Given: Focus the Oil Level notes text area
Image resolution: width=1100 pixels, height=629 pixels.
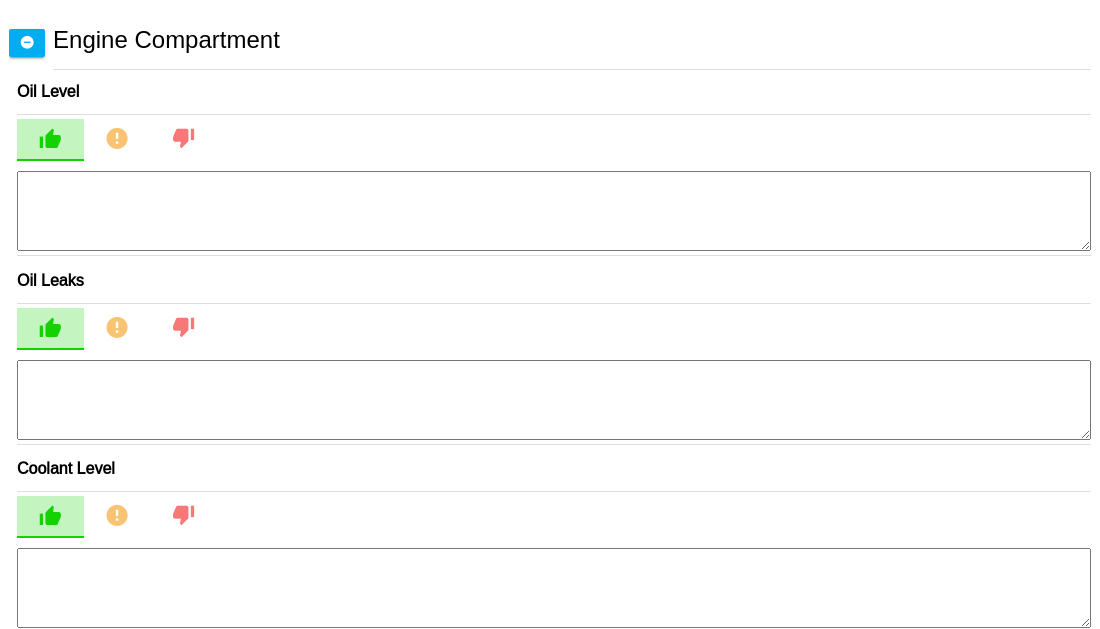Looking at the screenshot, I should point(553,211).
